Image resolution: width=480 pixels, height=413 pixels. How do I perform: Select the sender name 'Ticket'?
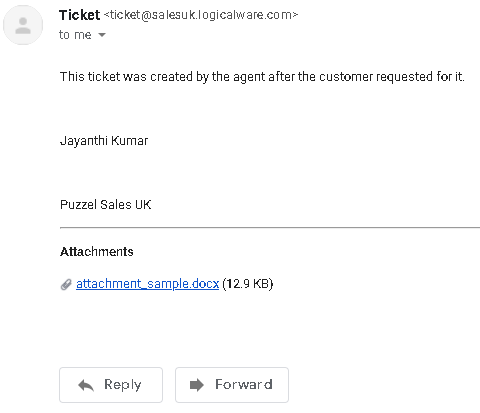(x=79, y=15)
